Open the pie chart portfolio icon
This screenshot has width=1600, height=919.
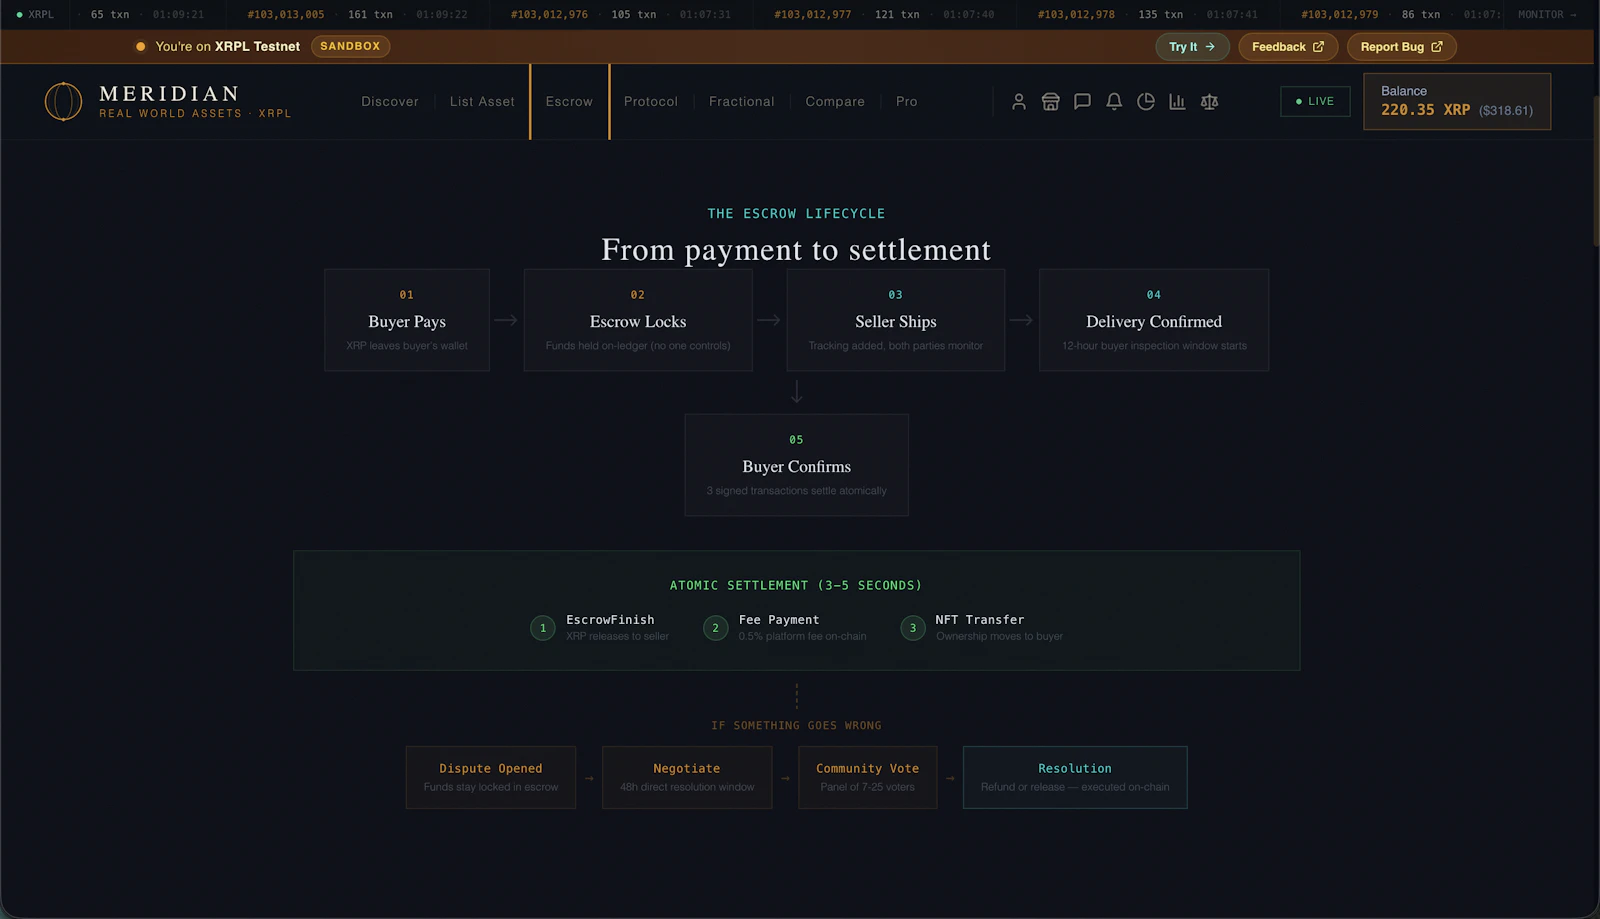1146,102
